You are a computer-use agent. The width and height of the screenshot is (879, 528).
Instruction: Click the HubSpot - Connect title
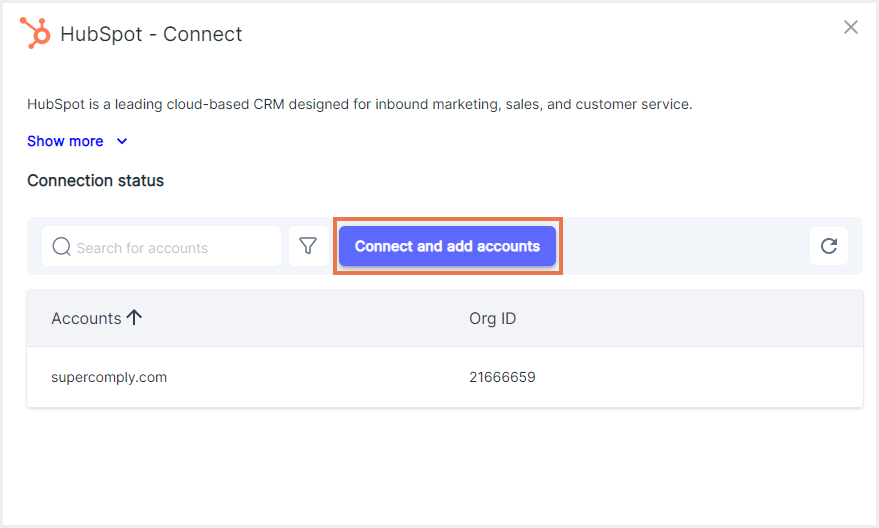151,34
